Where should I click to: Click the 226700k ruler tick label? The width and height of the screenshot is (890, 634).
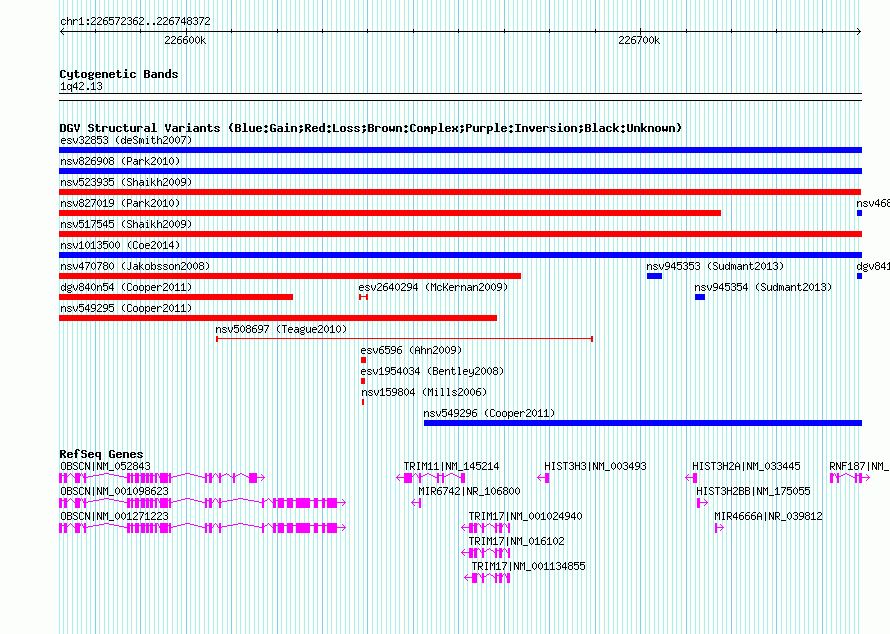[x=639, y=40]
